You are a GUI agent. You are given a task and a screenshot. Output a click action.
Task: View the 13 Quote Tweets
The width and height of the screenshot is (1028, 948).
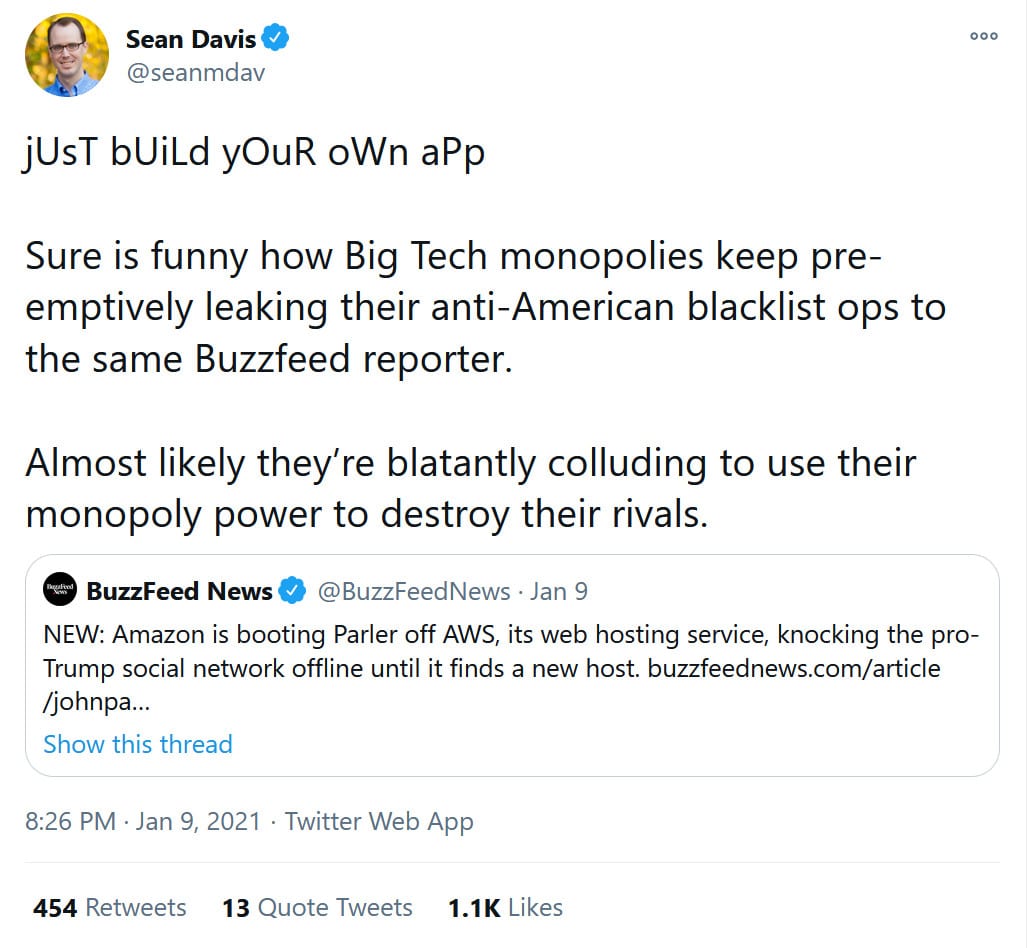[317, 907]
